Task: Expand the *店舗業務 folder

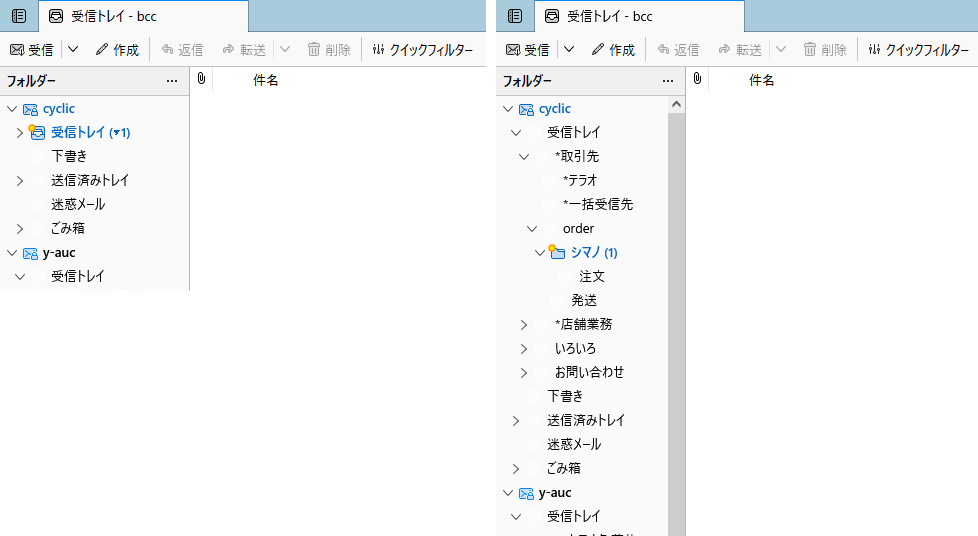Action: (x=523, y=324)
